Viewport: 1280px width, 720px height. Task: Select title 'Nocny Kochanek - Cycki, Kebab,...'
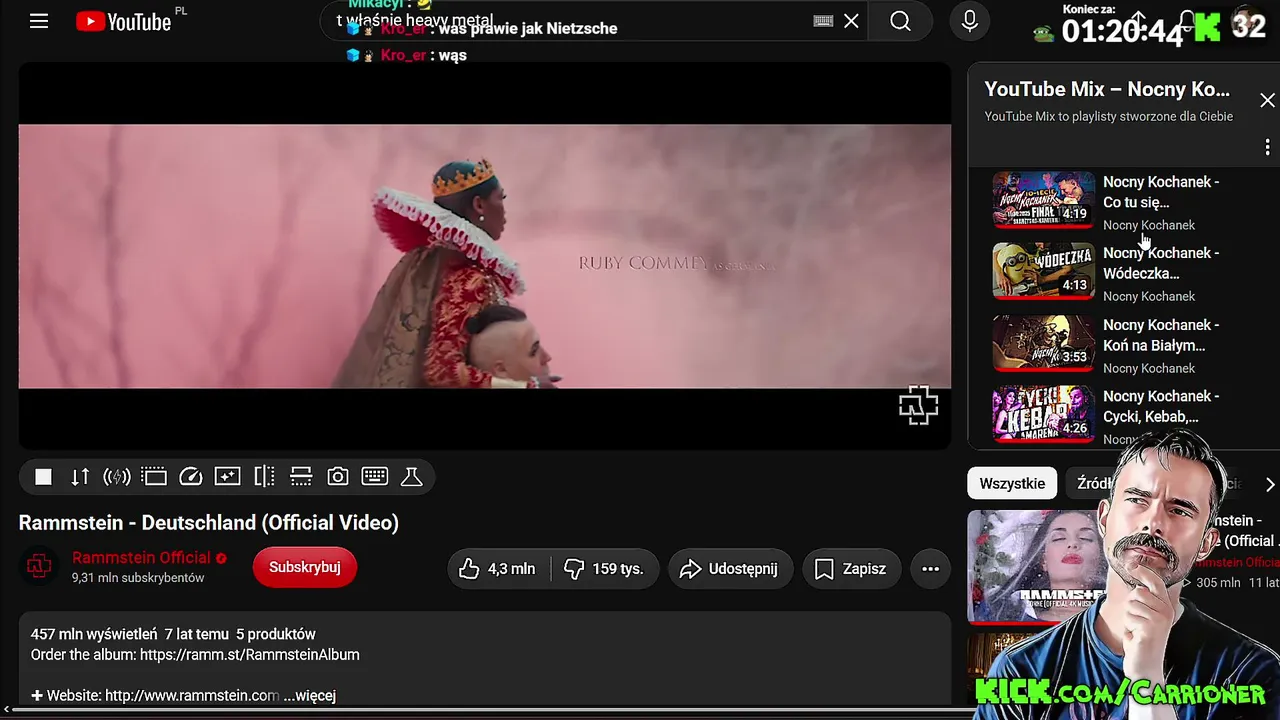(1161, 406)
